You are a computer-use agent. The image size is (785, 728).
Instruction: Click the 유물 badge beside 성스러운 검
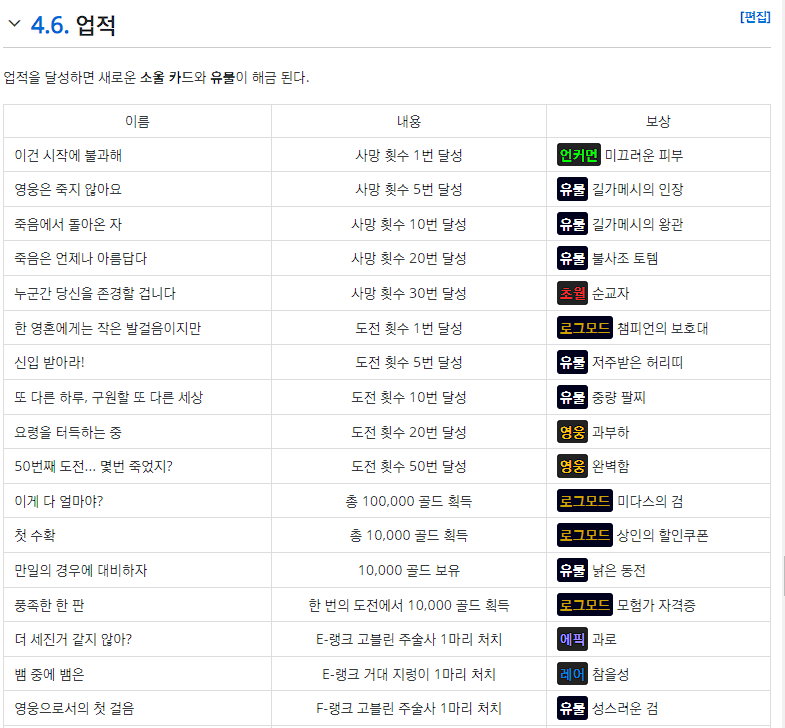click(572, 708)
